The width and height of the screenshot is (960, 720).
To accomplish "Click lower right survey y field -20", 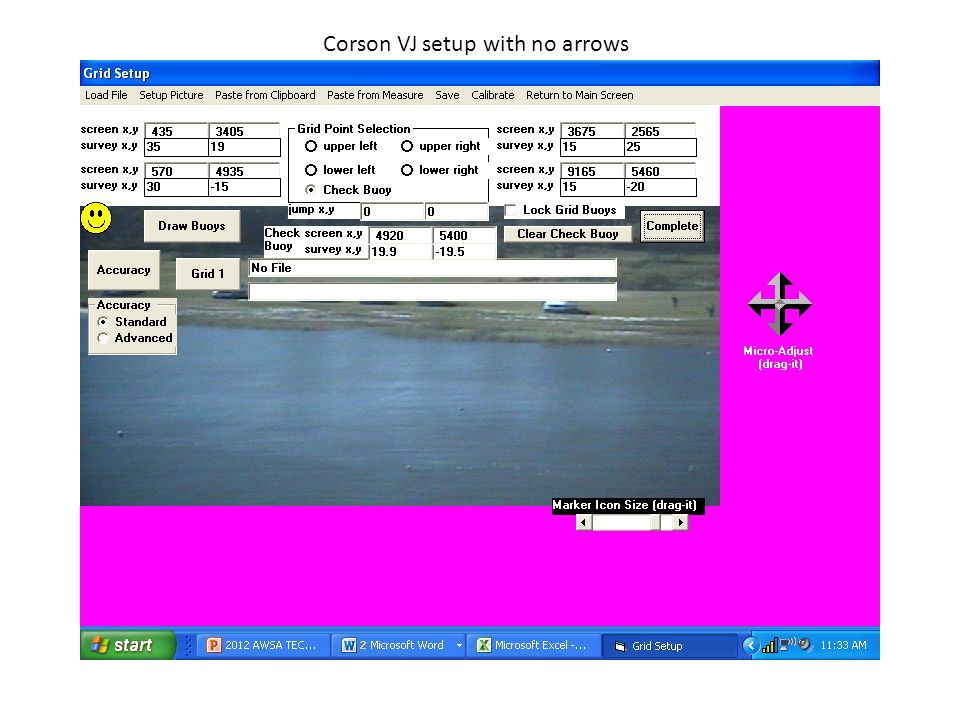I will [x=660, y=187].
